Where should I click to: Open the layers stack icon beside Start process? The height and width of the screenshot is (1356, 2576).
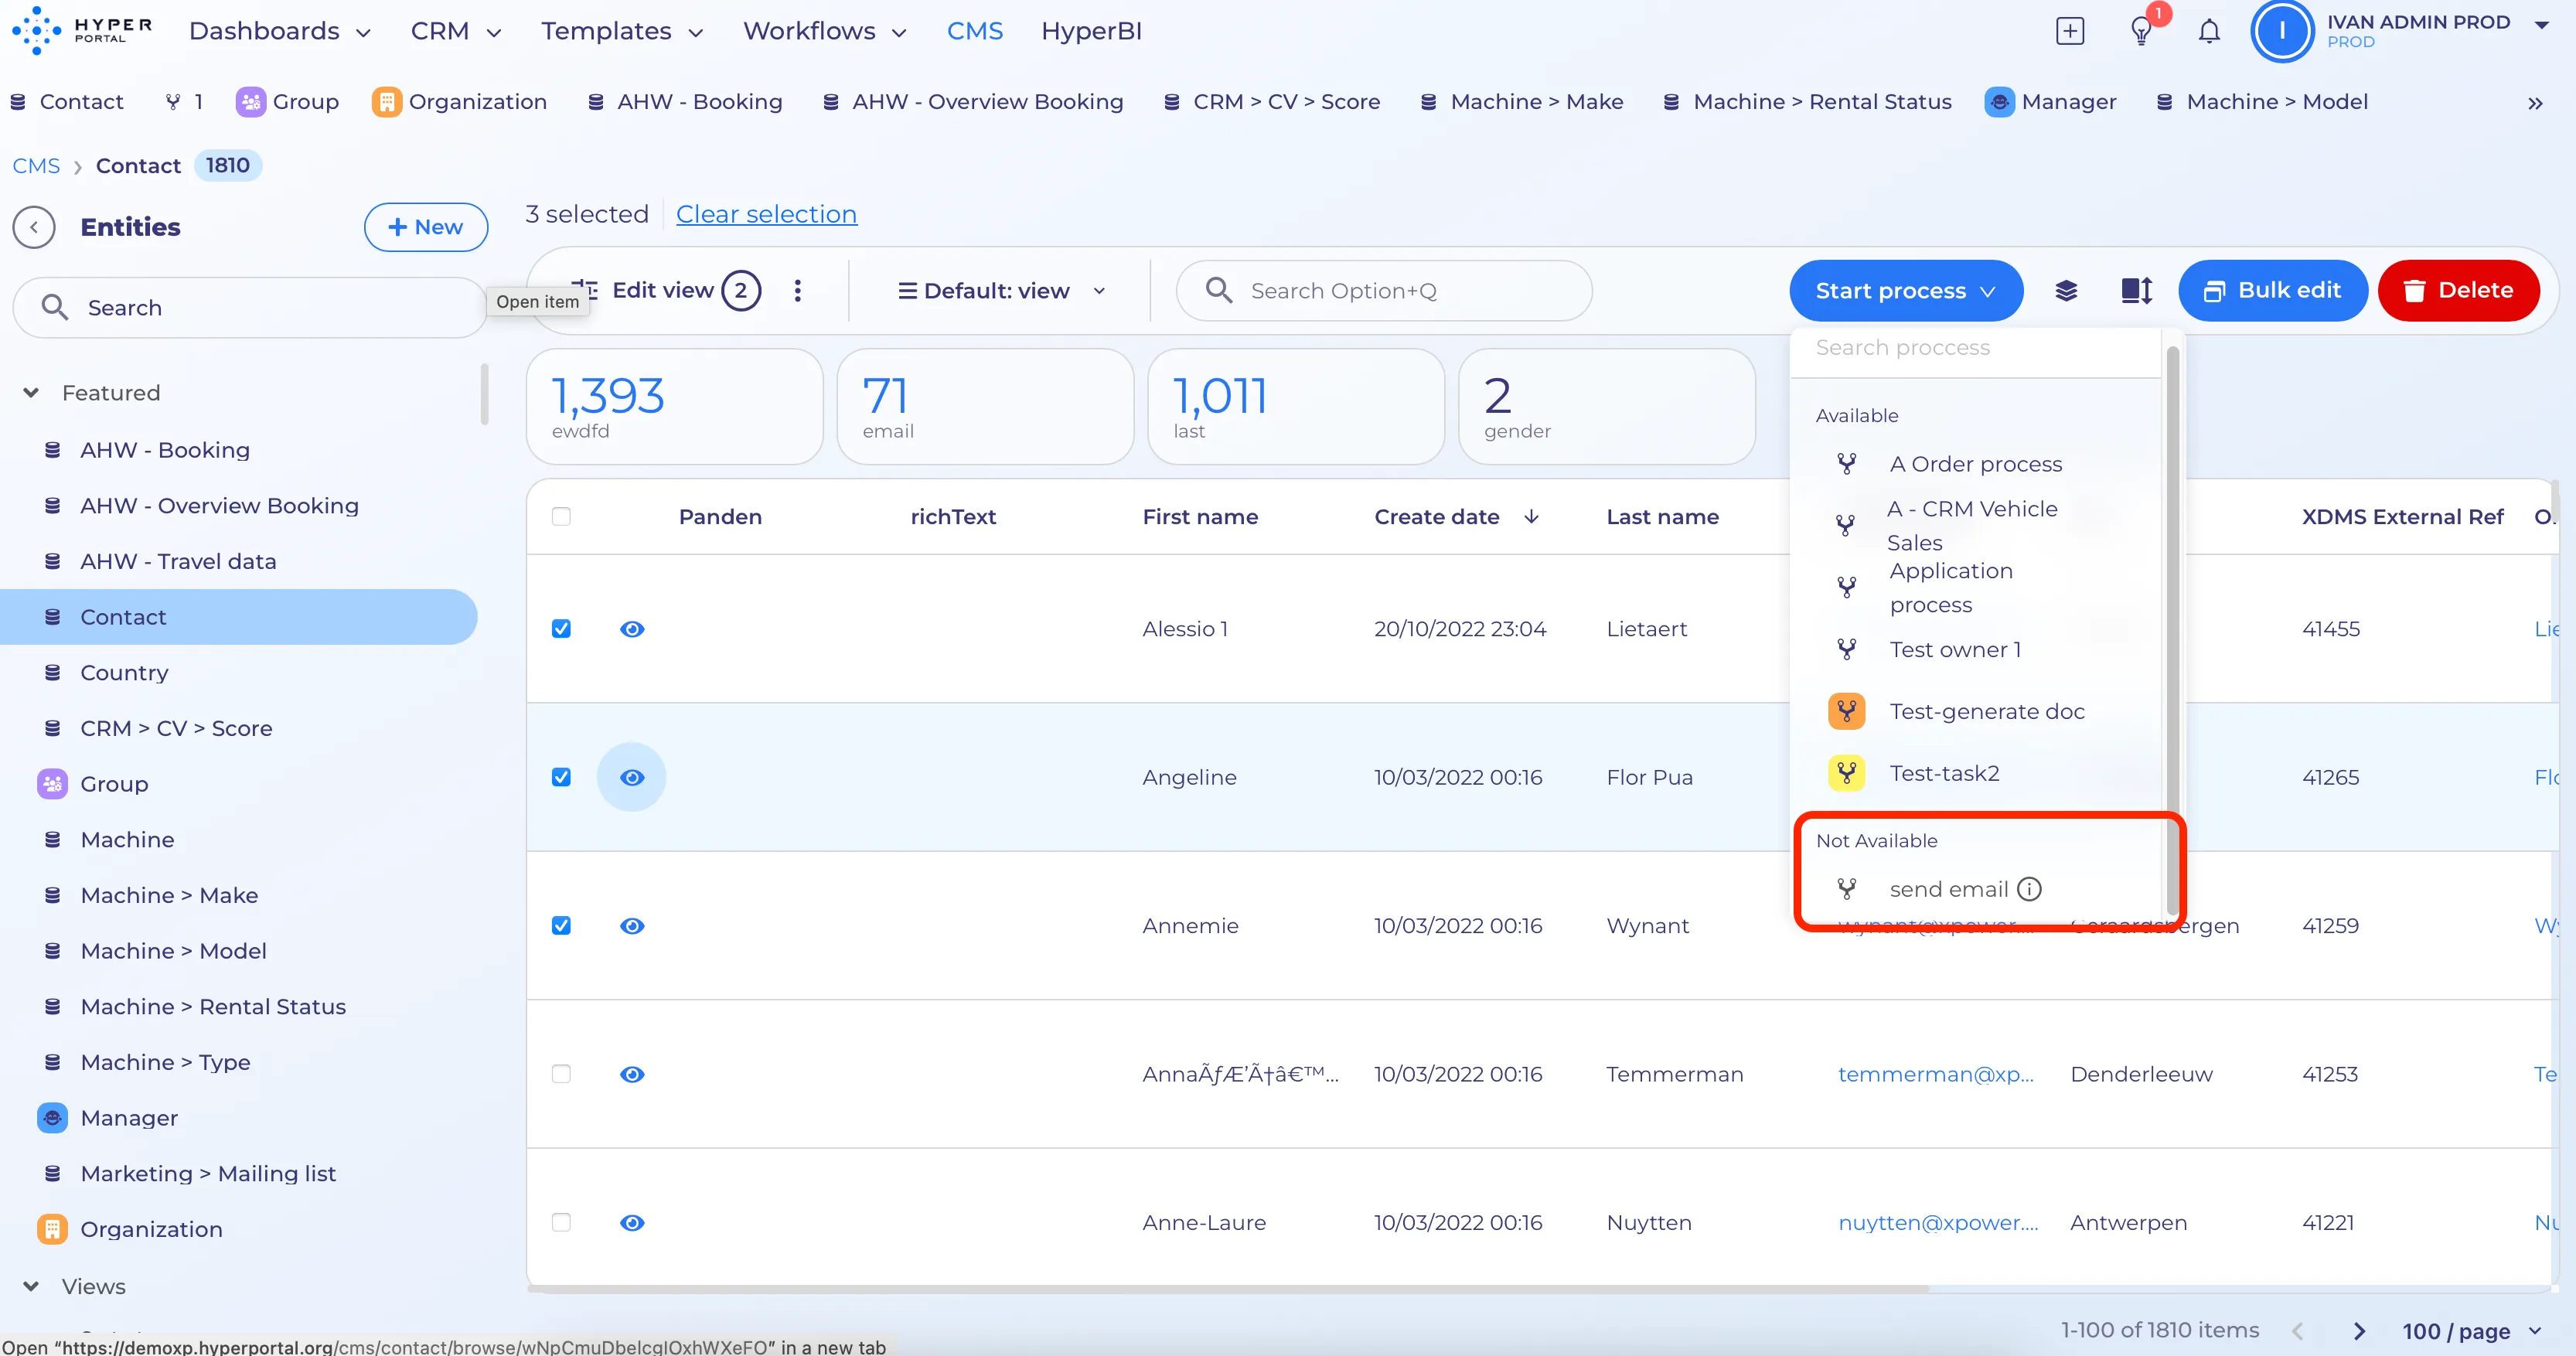2066,290
